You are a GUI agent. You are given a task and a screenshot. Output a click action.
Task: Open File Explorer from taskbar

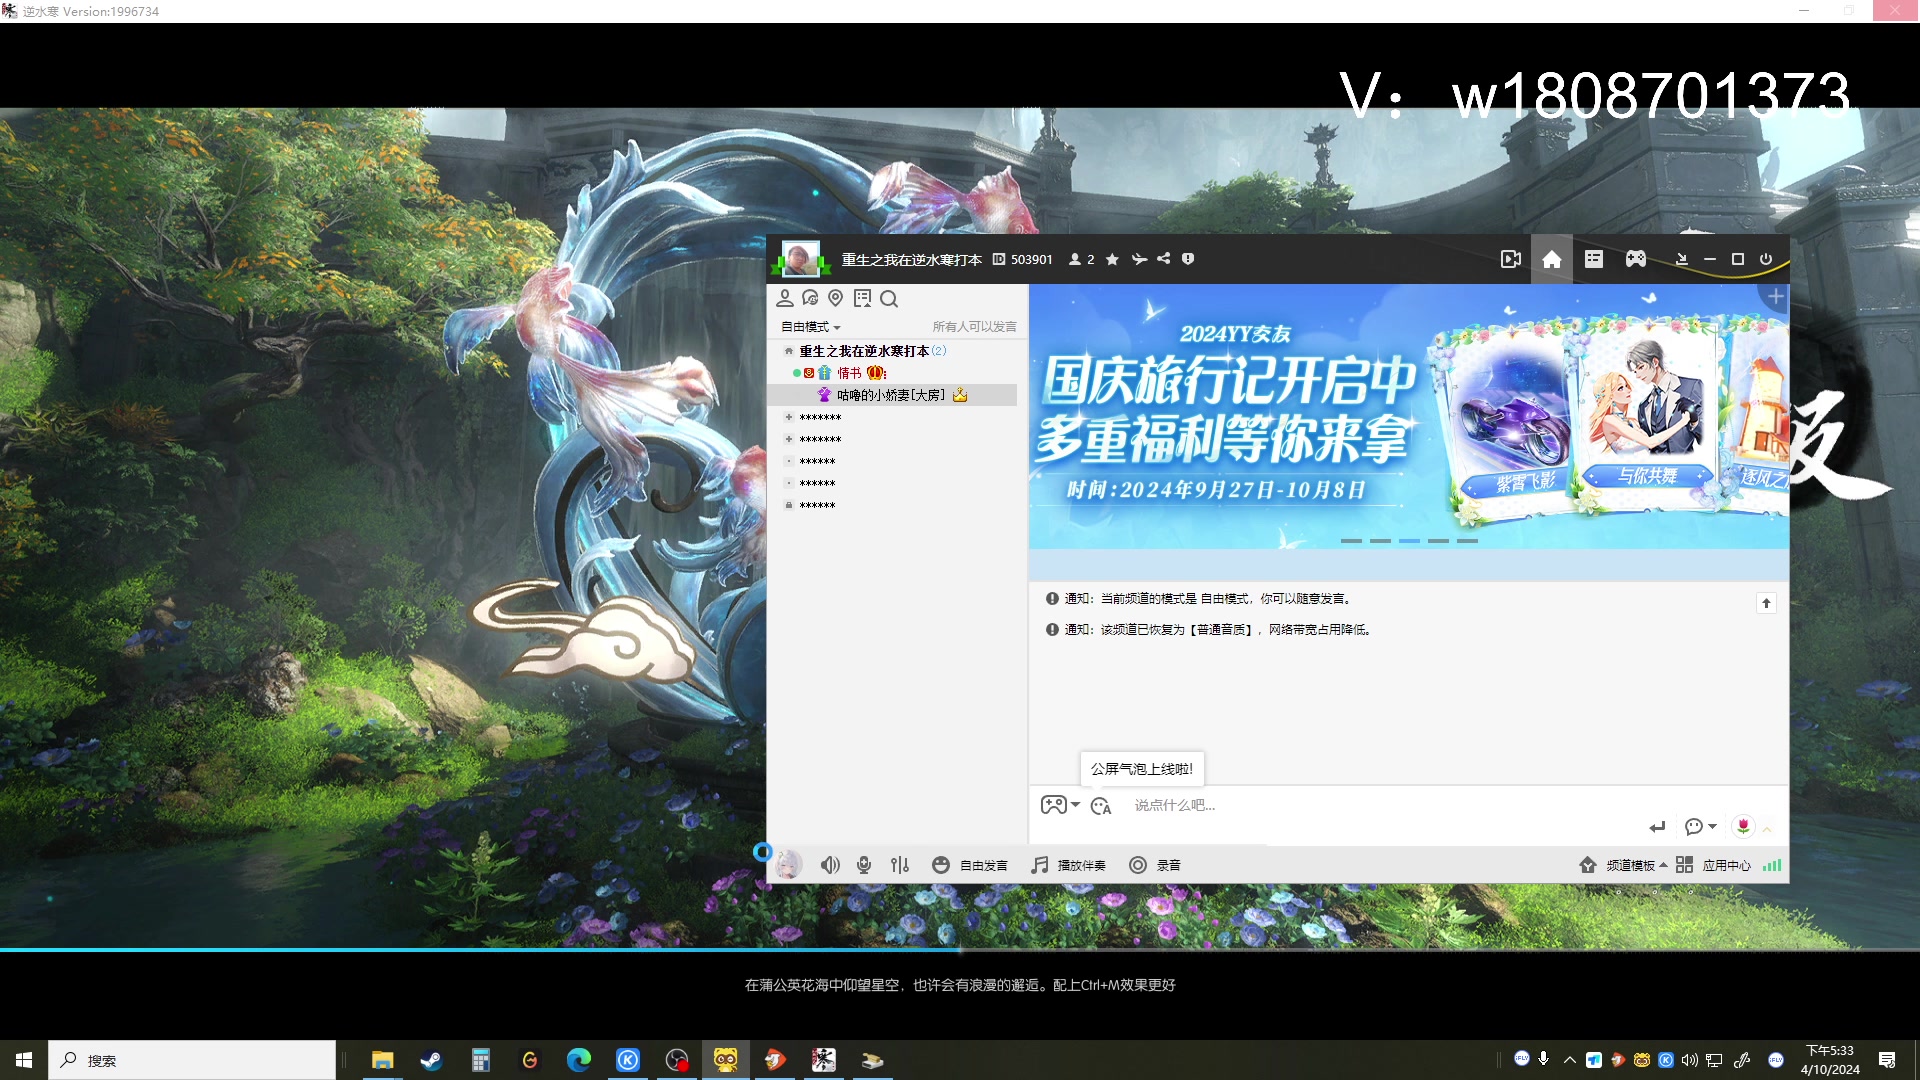click(x=382, y=1060)
